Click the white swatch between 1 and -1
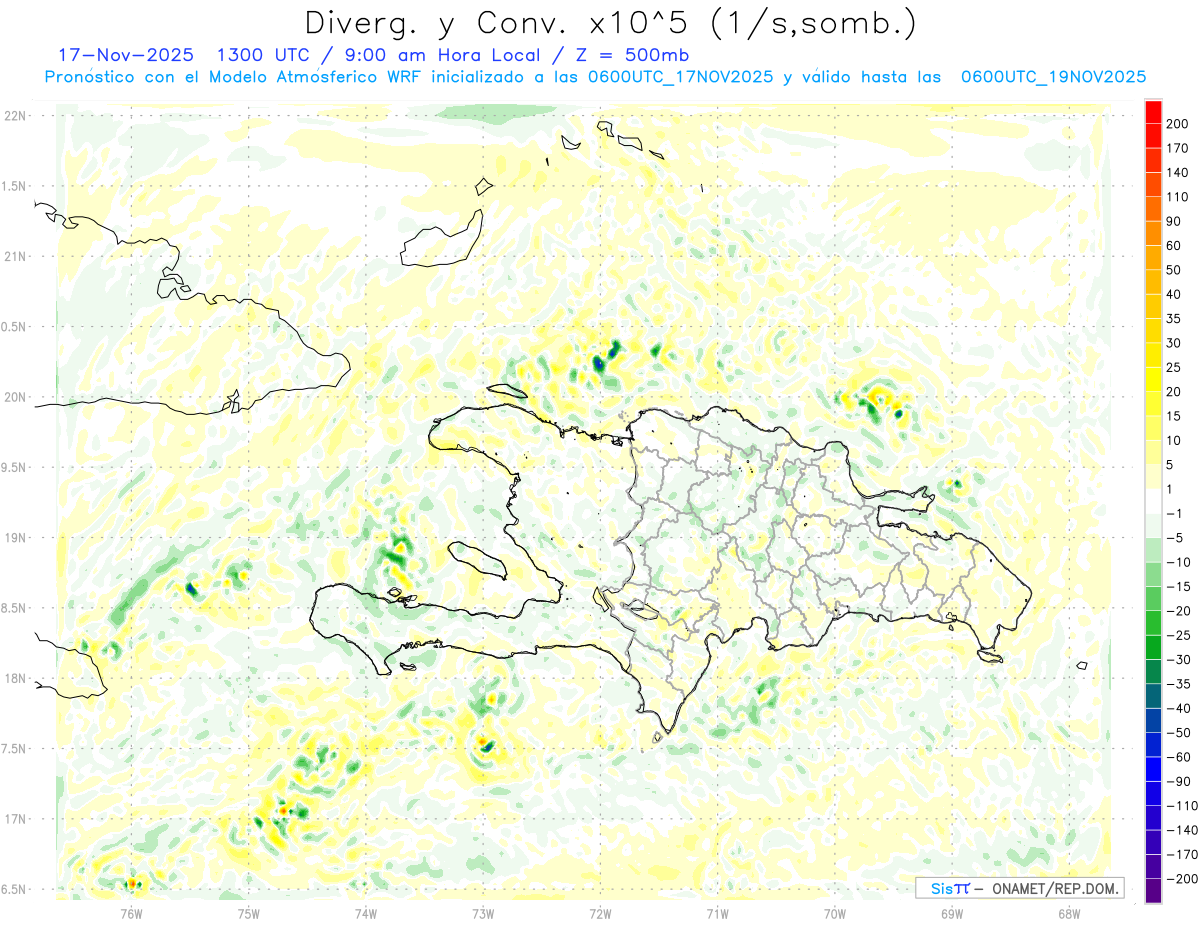 [x=1153, y=501]
